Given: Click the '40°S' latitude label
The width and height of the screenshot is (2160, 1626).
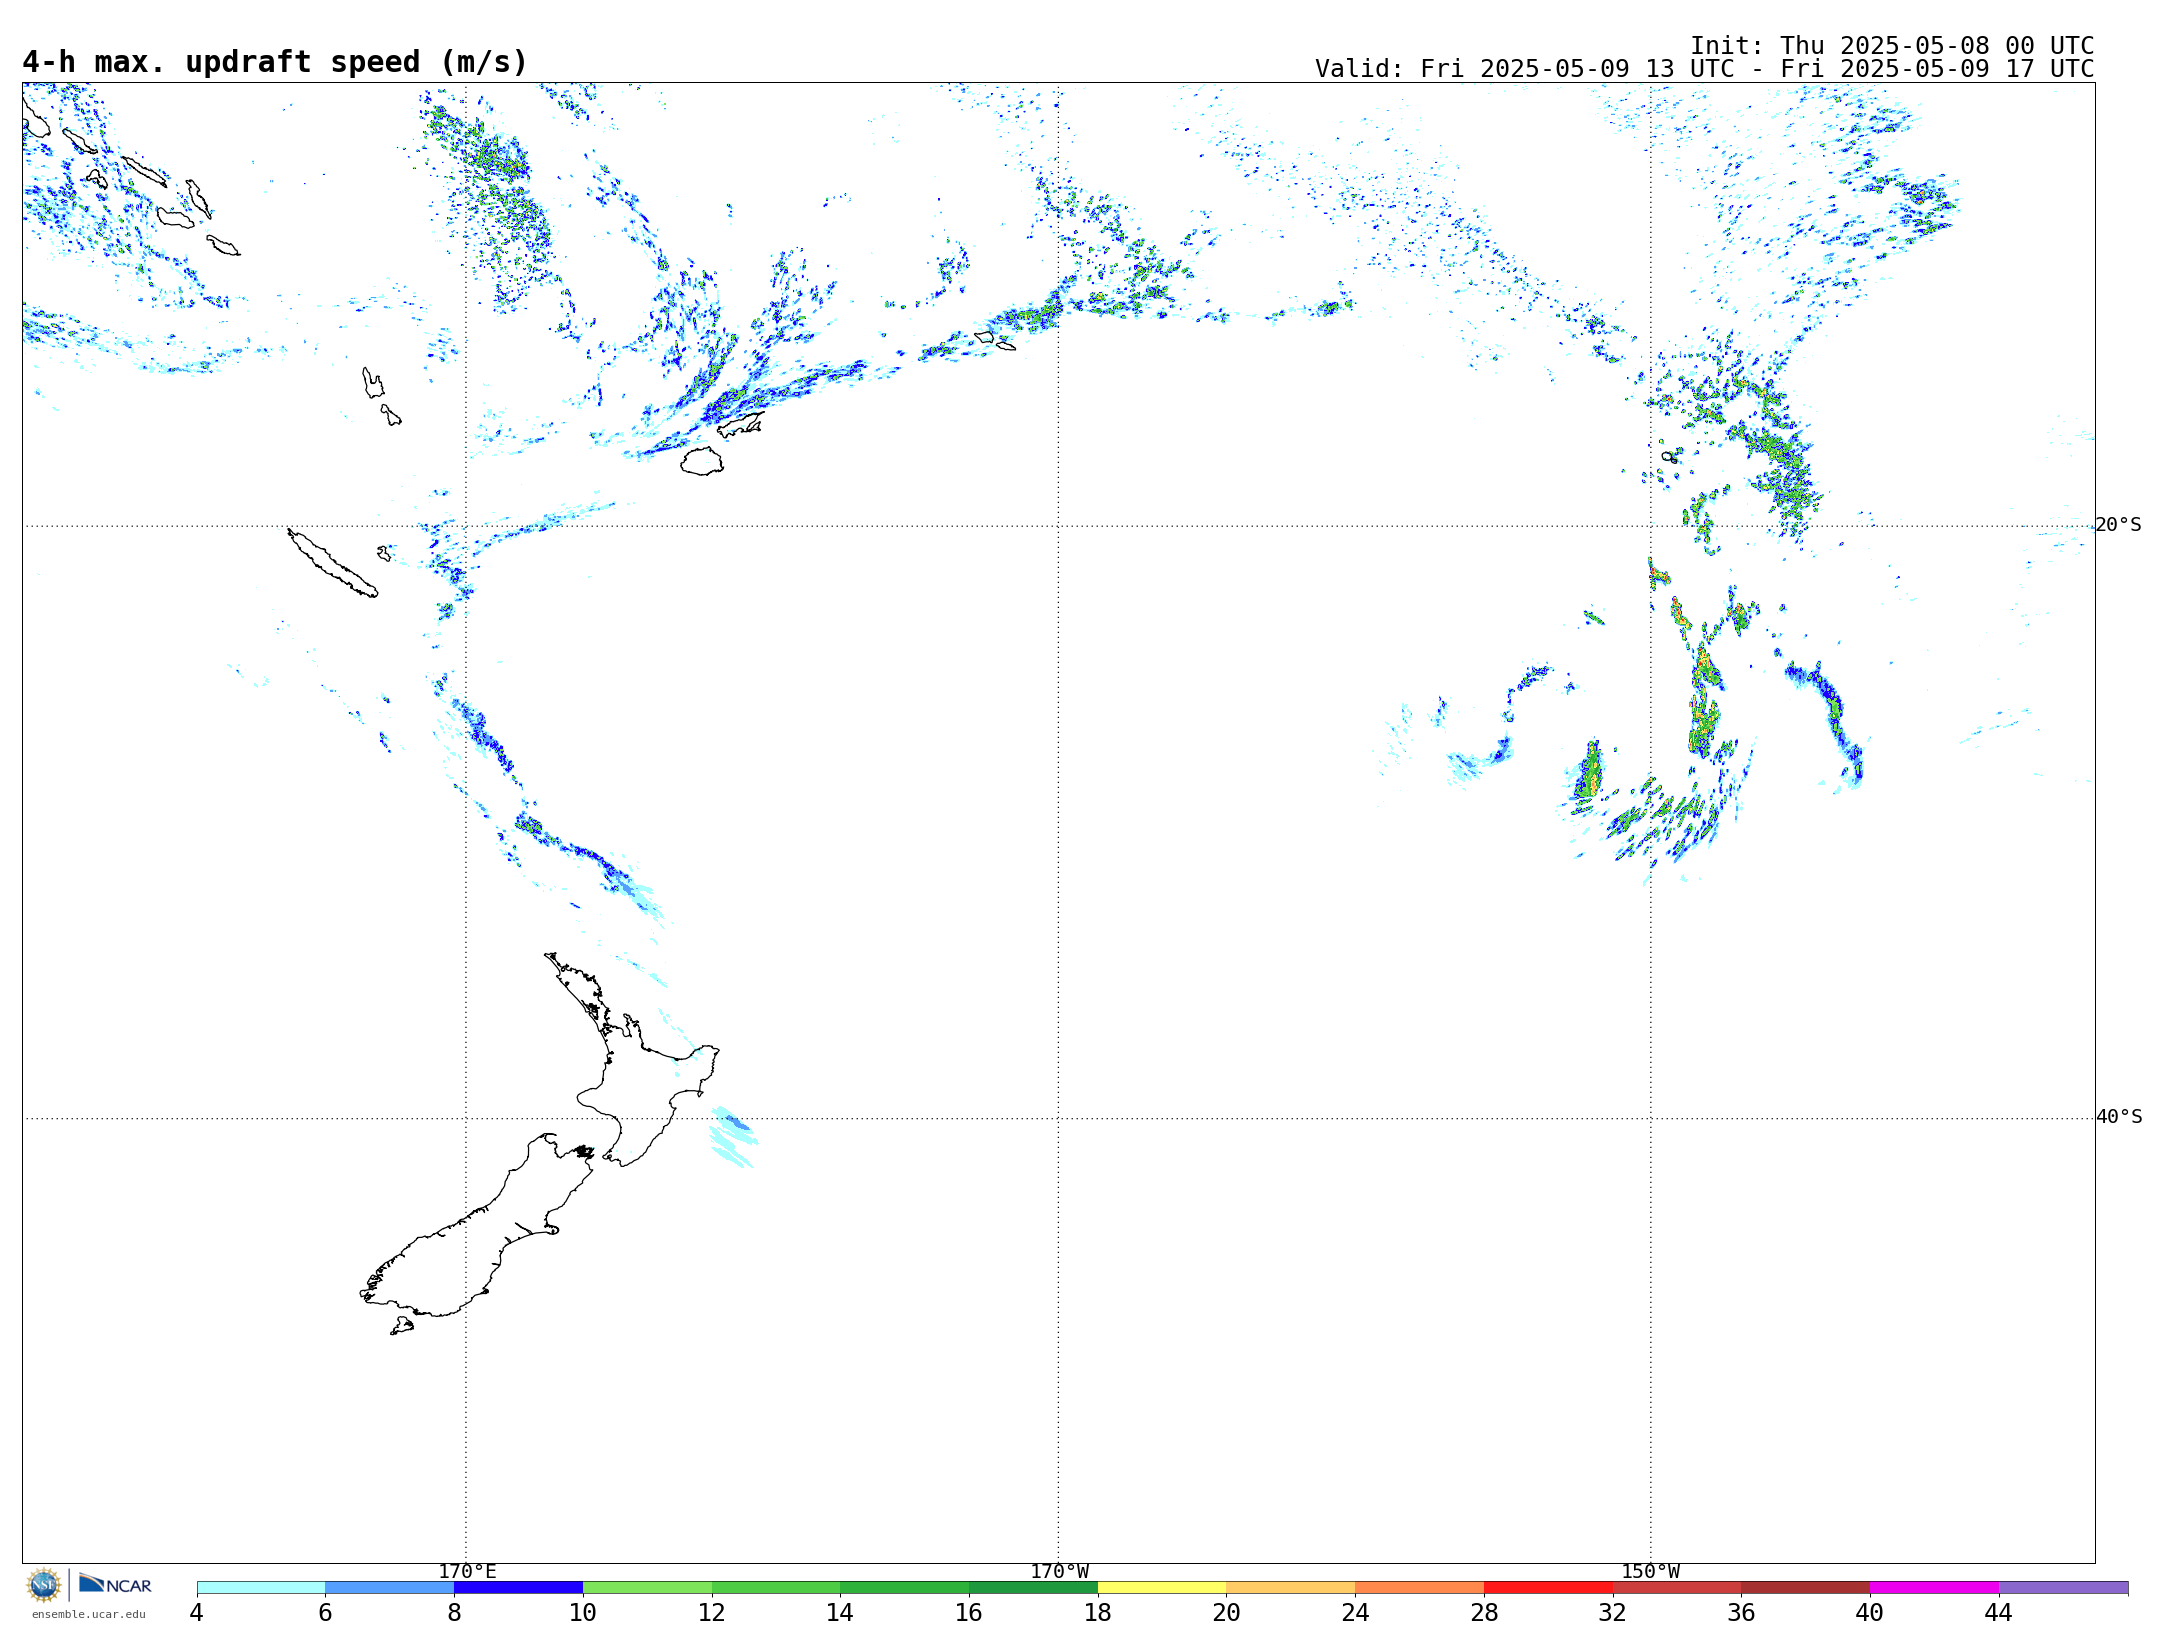Looking at the screenshot, I should pyautogui.click(x=2119, y=1117).
